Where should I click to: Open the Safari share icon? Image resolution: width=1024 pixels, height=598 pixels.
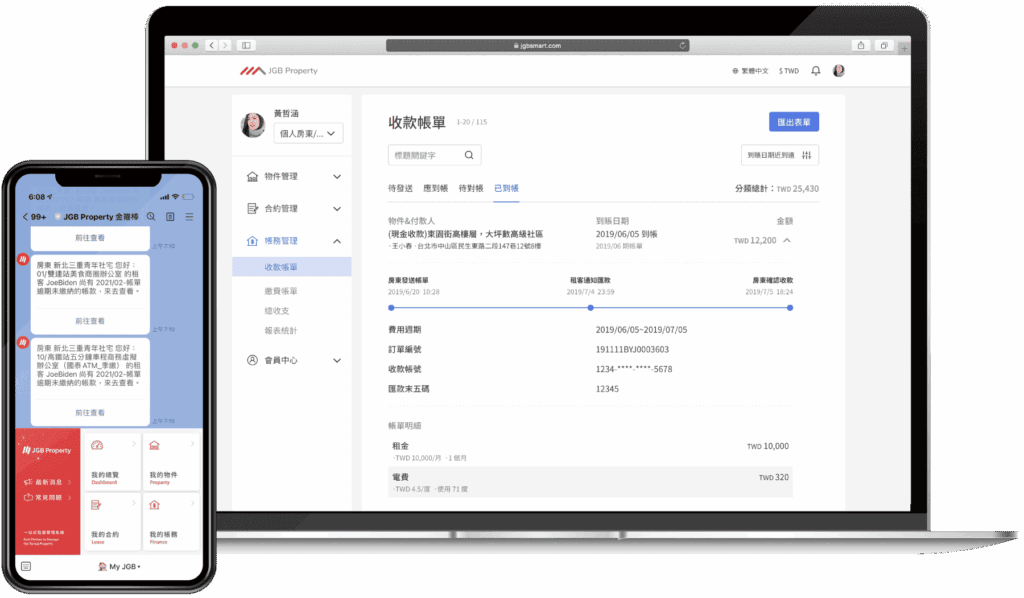tap(861, 45)
